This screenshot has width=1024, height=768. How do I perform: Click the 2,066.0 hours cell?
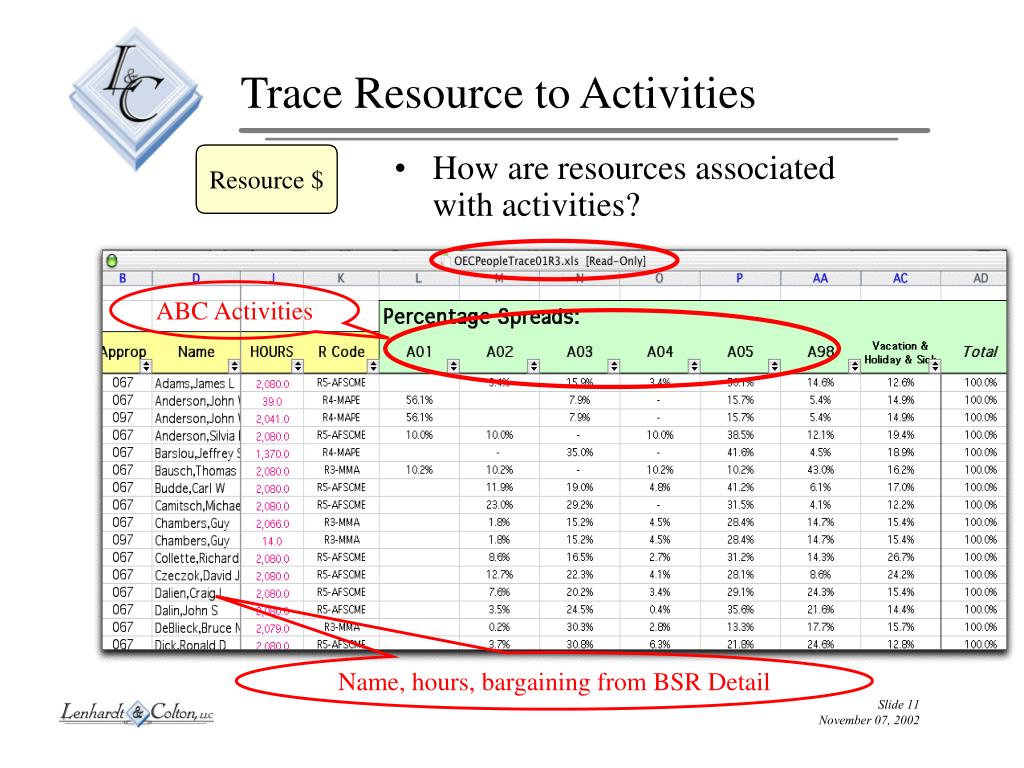click(x=272, y=523)
